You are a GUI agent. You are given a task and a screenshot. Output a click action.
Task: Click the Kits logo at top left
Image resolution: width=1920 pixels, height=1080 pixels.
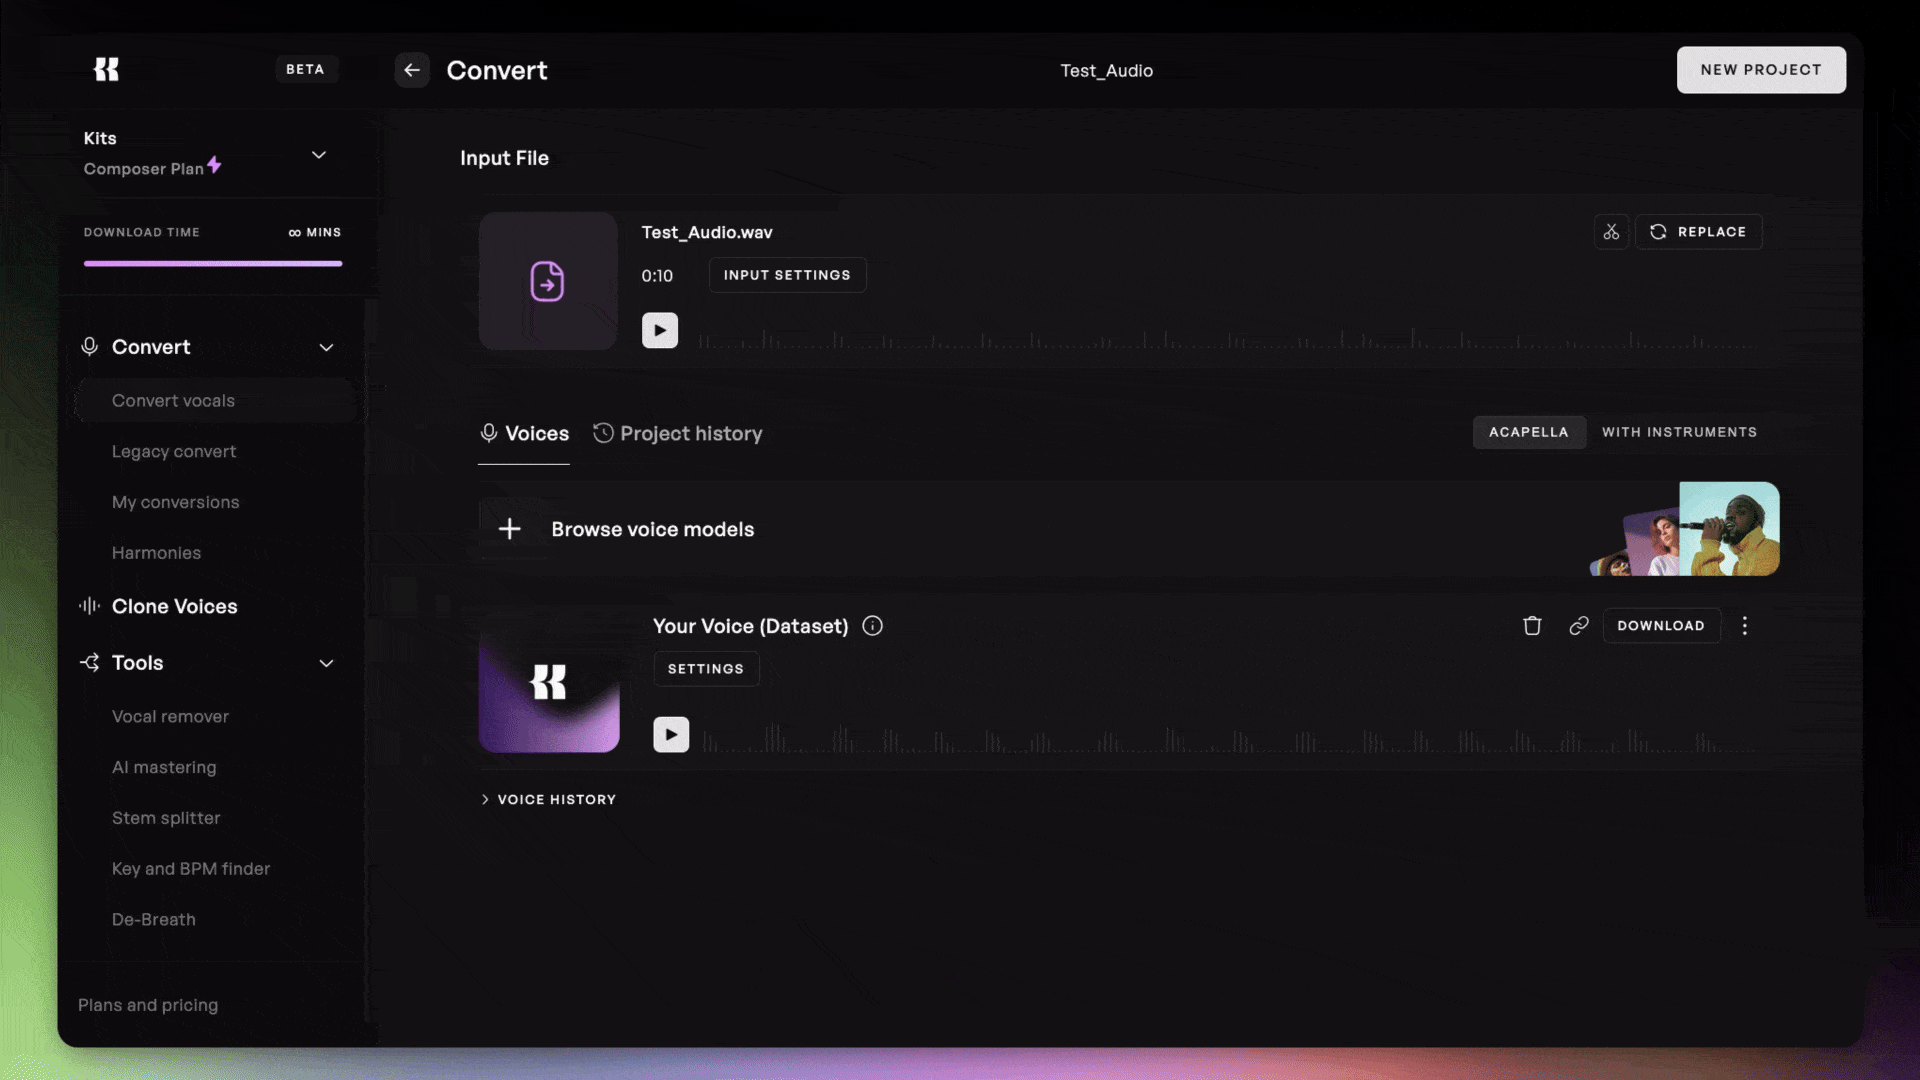[106, 69]
